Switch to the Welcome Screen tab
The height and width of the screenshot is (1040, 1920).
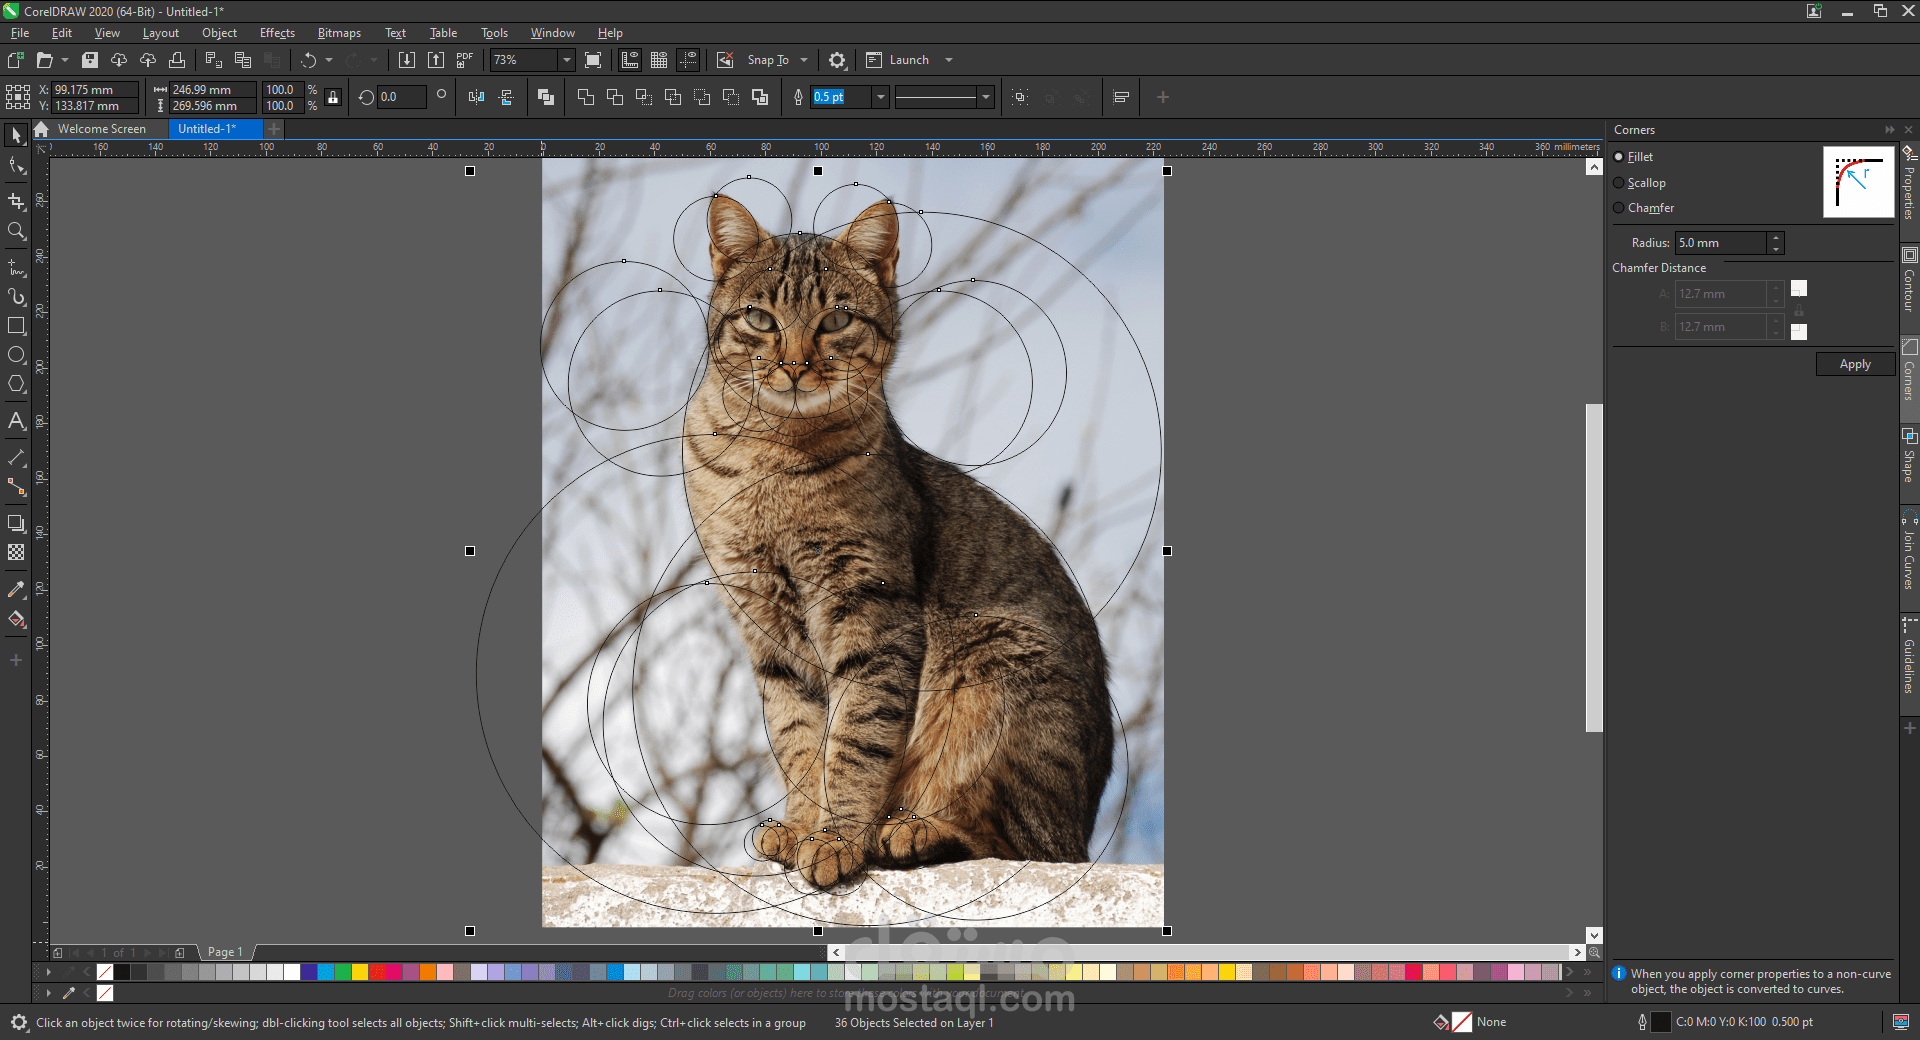pyautogui.click(x=100, y=129)
